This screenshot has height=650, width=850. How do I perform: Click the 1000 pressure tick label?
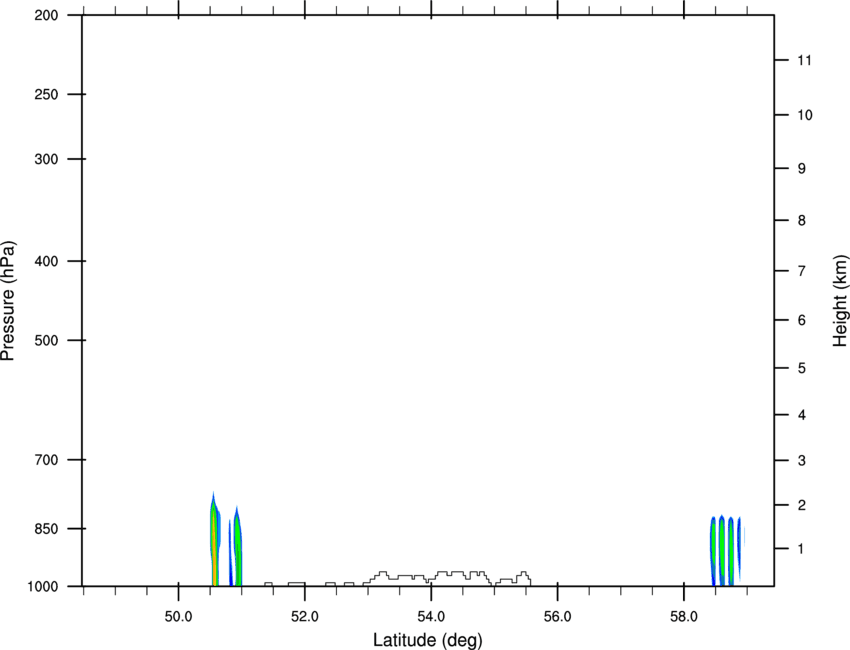tap(43, 587)
